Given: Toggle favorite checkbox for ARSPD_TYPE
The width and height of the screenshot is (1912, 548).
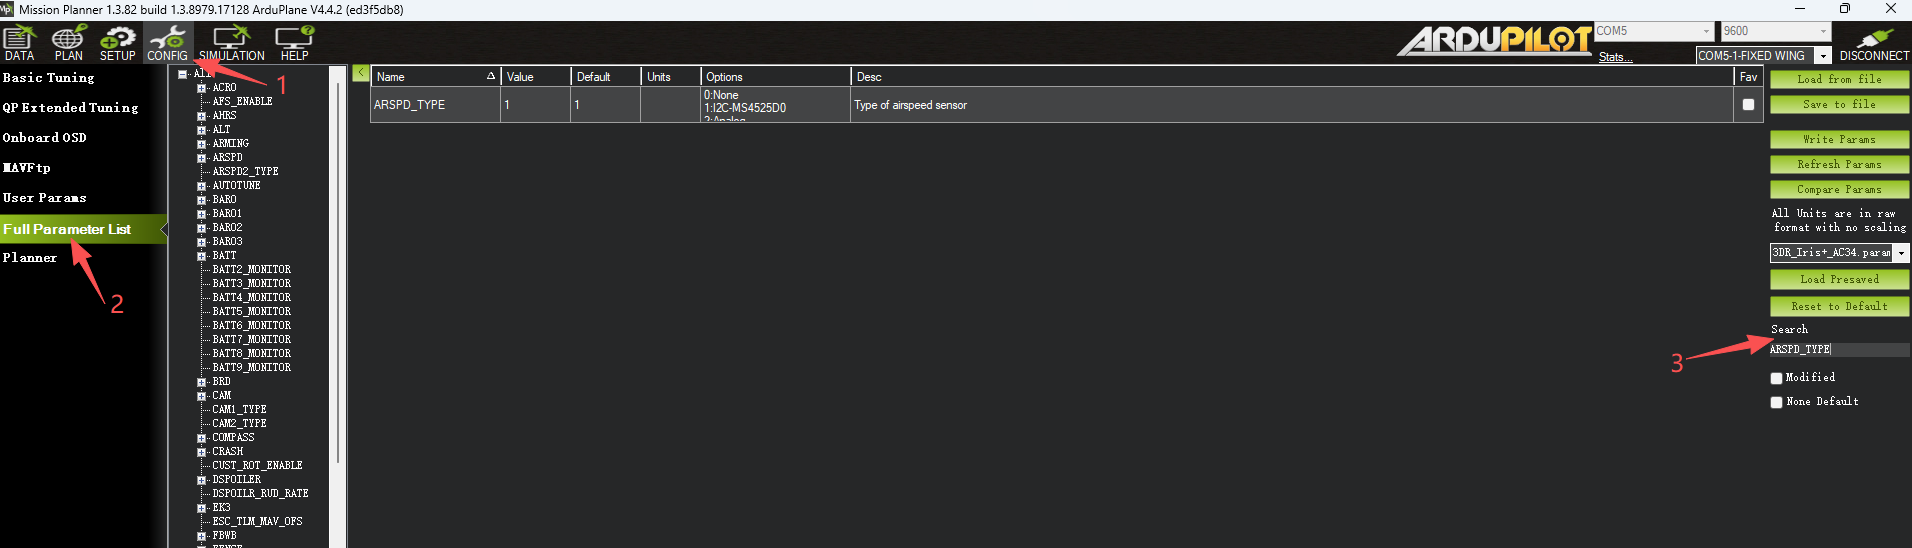Looking at the screenshot, I should (x=1748, y=104).
